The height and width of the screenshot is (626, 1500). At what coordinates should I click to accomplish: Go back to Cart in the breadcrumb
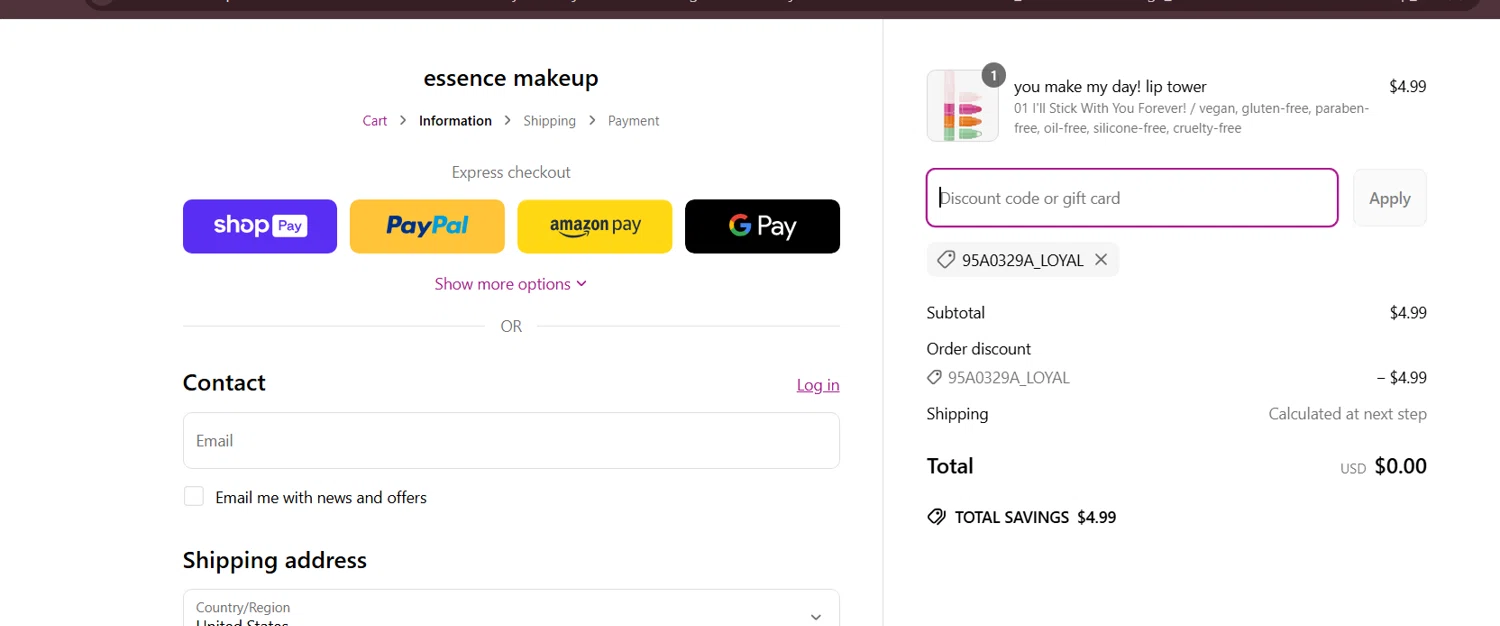(x=375, y=121)
